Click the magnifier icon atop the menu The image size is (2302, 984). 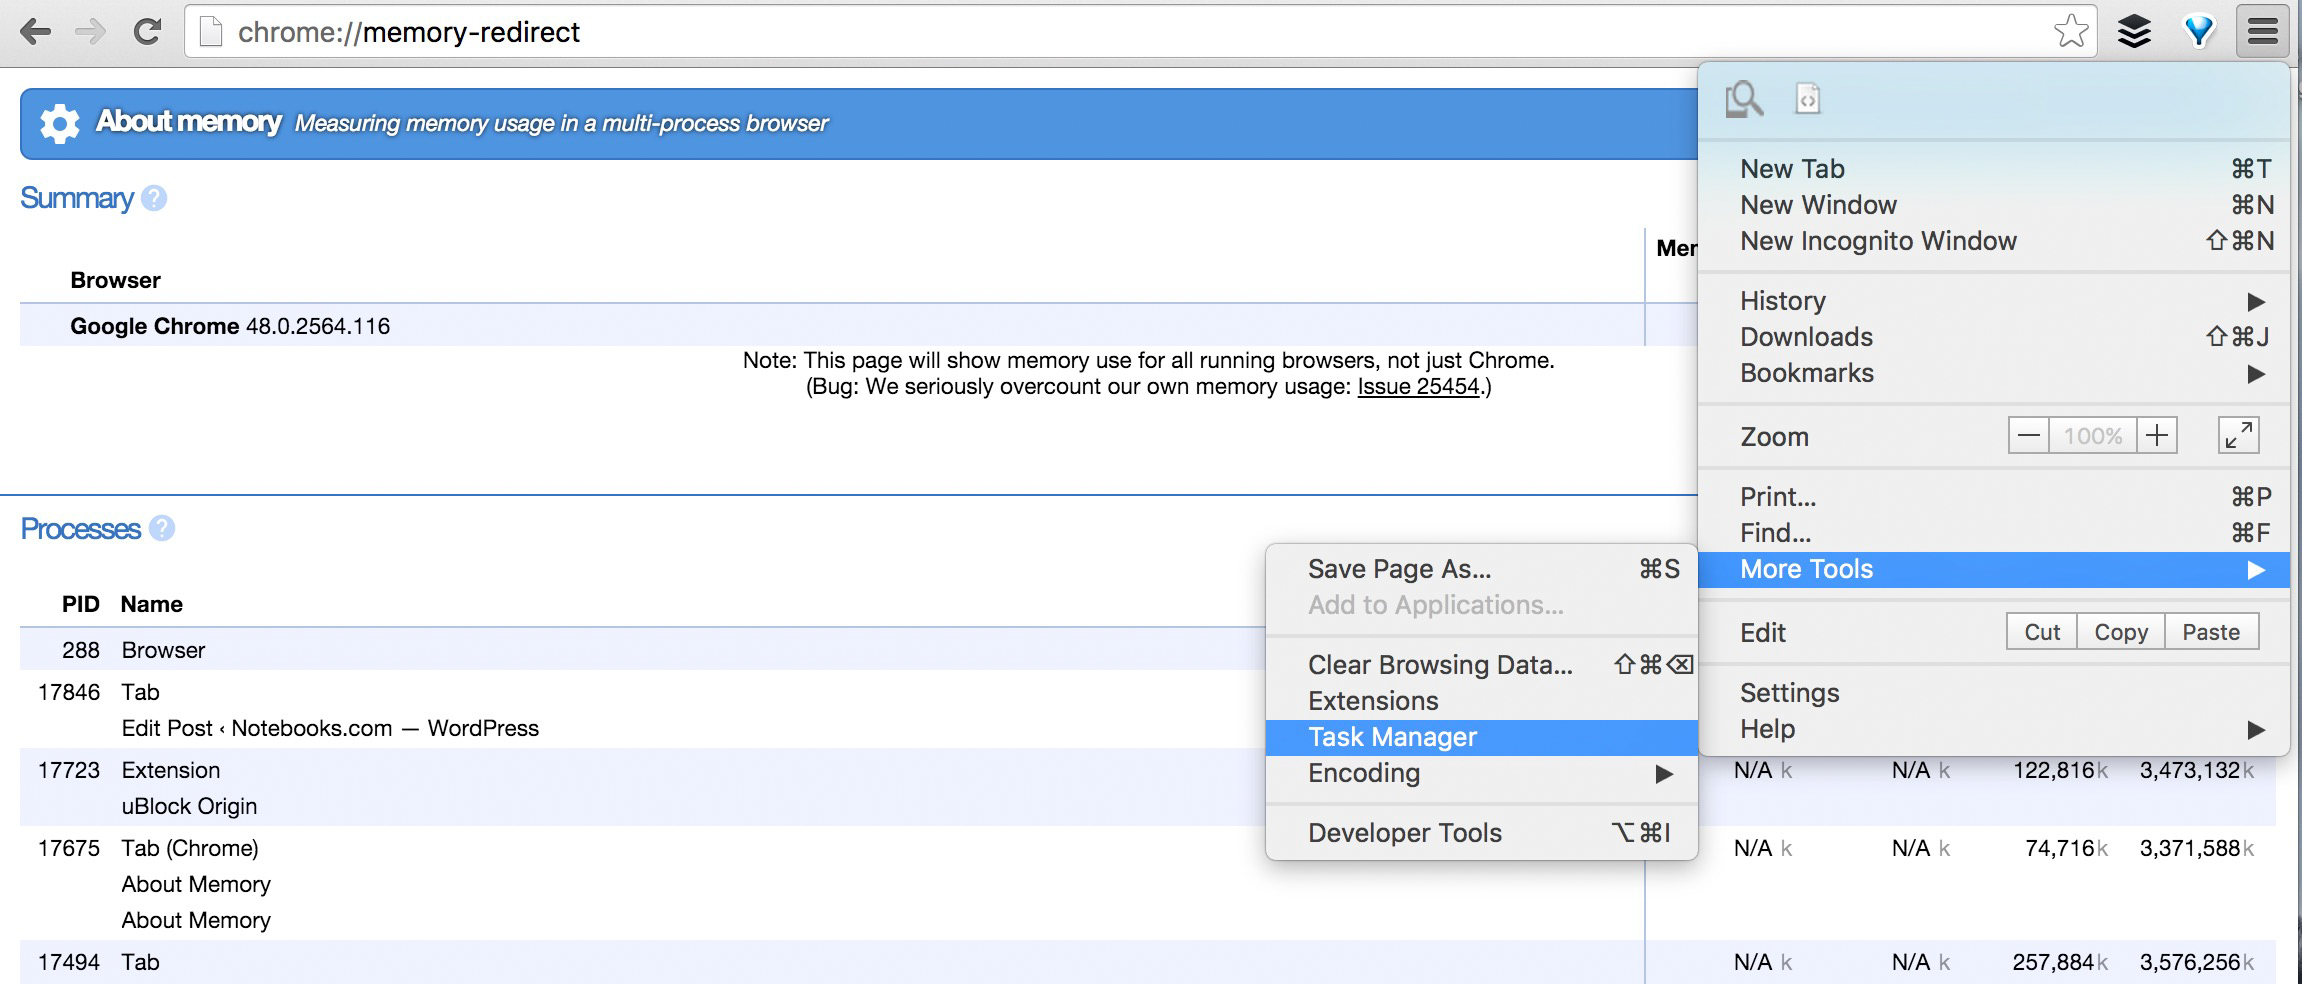1744,99
